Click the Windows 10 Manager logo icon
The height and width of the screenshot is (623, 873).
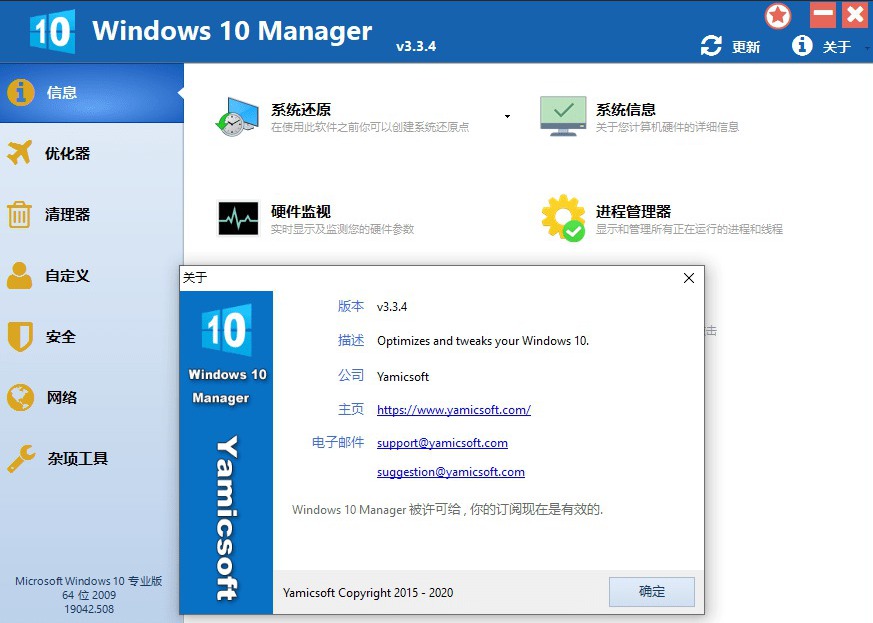(52, 32)
